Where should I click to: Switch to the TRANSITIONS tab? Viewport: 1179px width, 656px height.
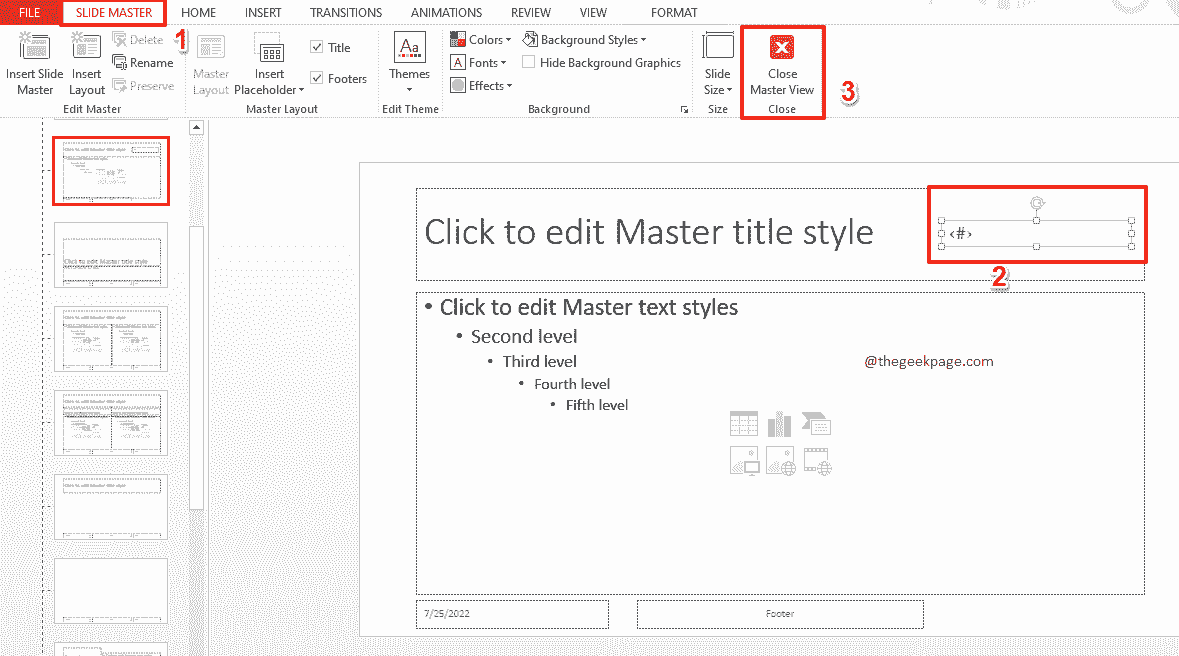(345, 13)
